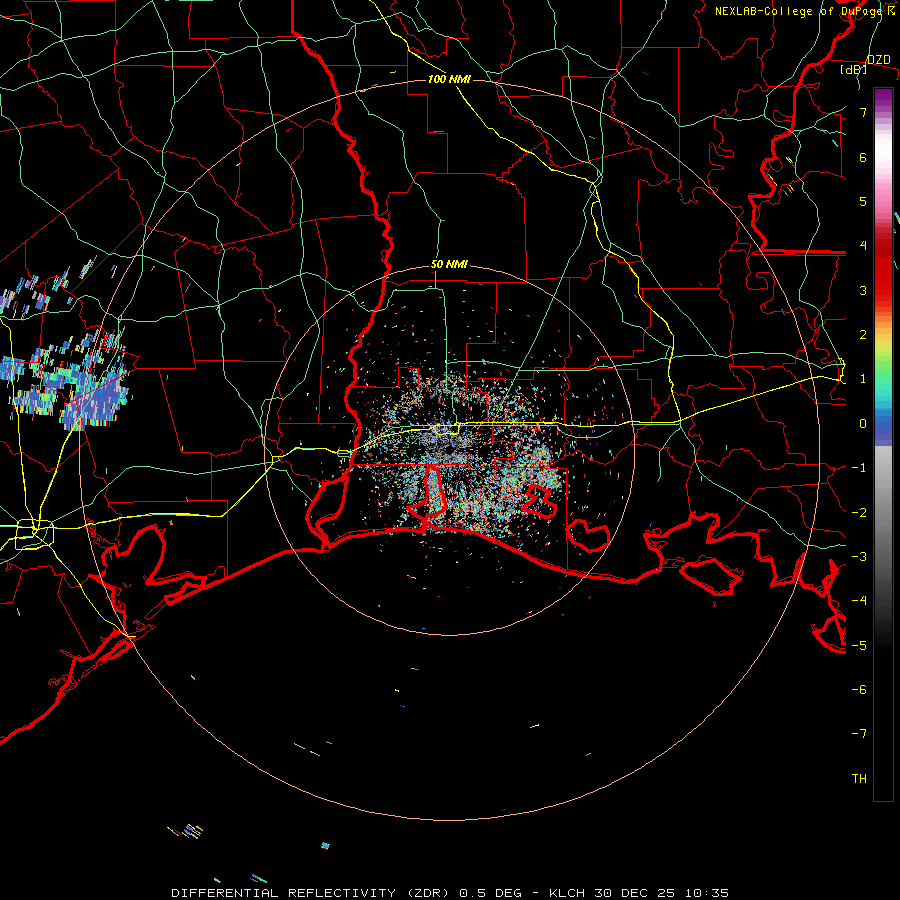Click the -7 value on the scale
The image size is (900, 900).
click(x=859, y=734)
